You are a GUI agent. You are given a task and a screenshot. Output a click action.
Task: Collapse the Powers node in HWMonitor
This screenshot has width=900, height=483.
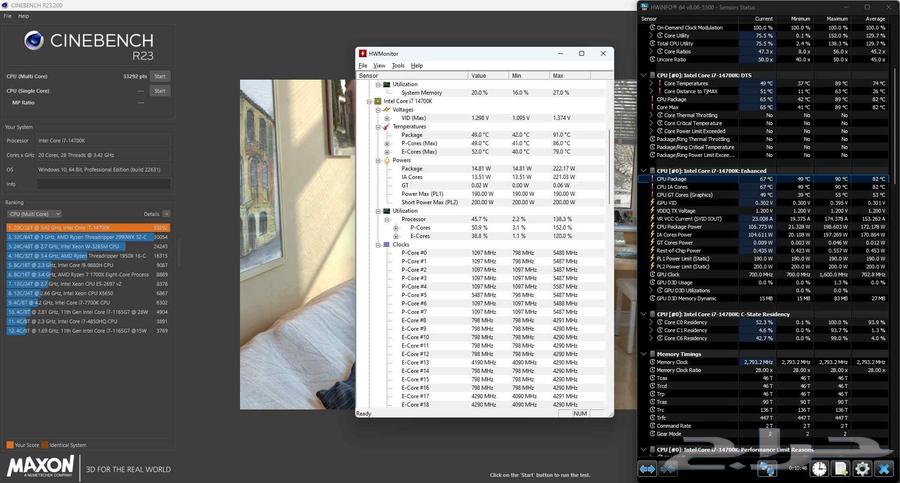378,160
